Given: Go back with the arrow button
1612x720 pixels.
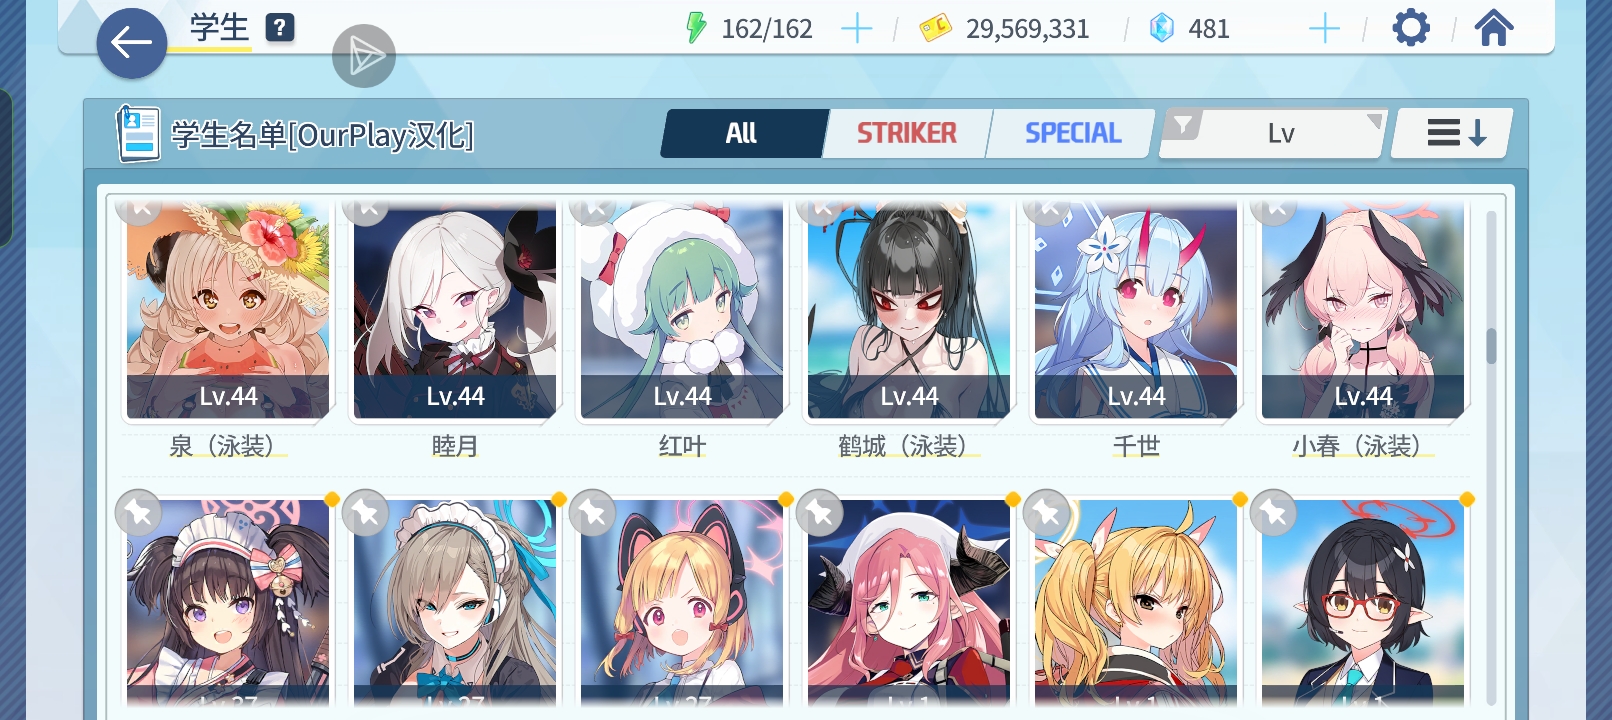Looking at the screenshot, I should 131,43.
